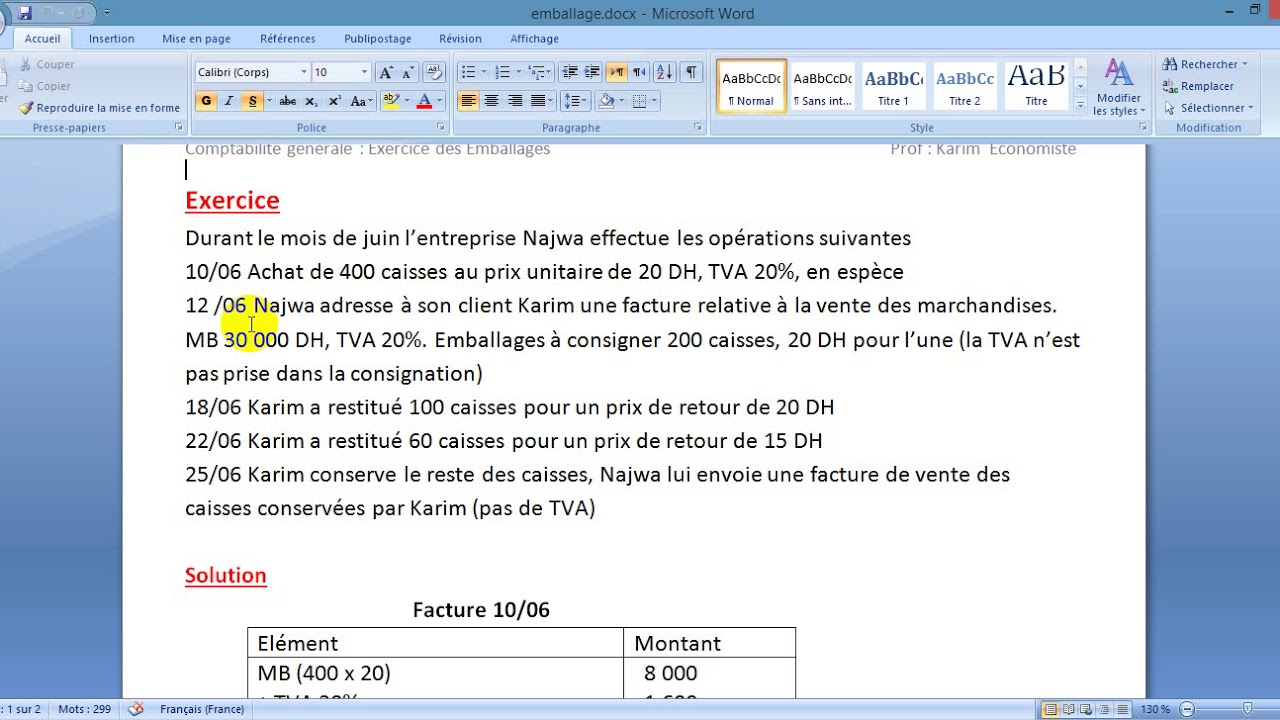Open the Affichage tab
Viewport: 1280px width, 720px height.
click(x=535, y=39)
